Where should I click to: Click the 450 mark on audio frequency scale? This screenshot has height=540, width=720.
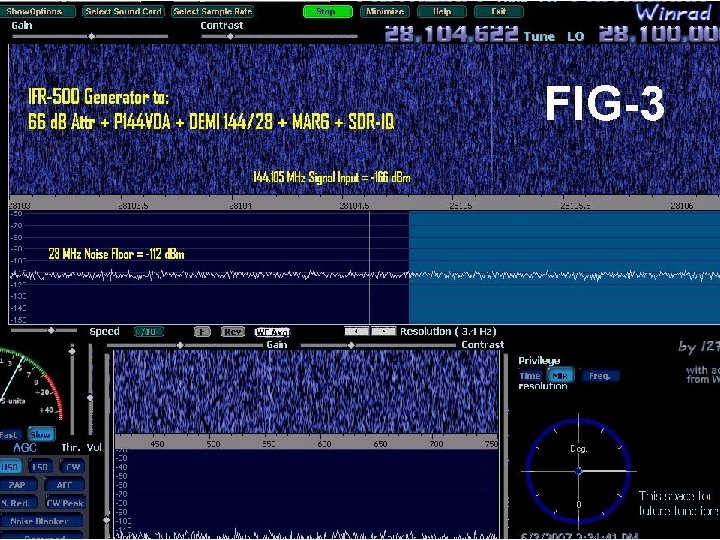[158, 444]
